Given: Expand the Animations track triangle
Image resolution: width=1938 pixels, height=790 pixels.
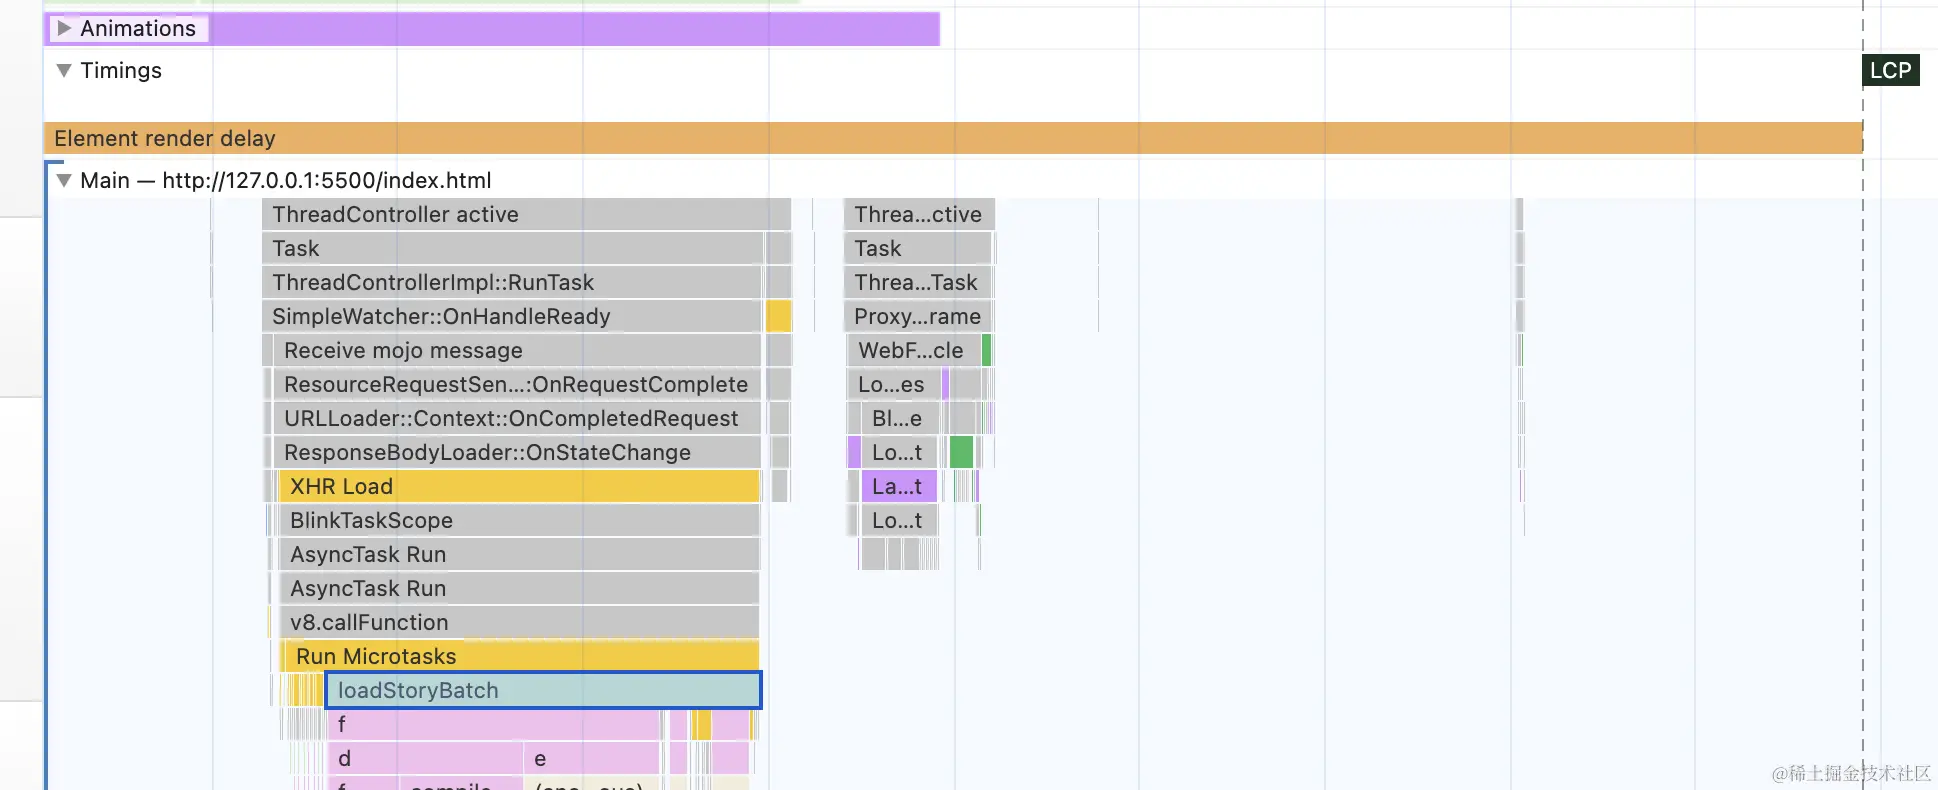Looking at the screenshot, I should click(64, 28).
